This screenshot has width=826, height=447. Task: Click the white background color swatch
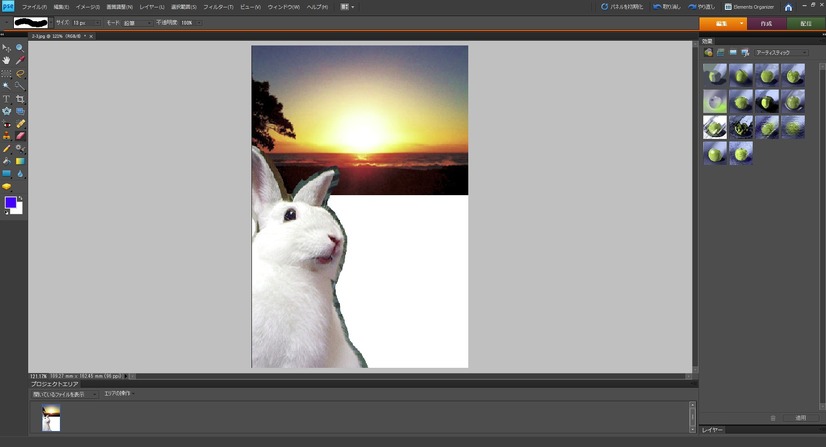coord(18,210)
